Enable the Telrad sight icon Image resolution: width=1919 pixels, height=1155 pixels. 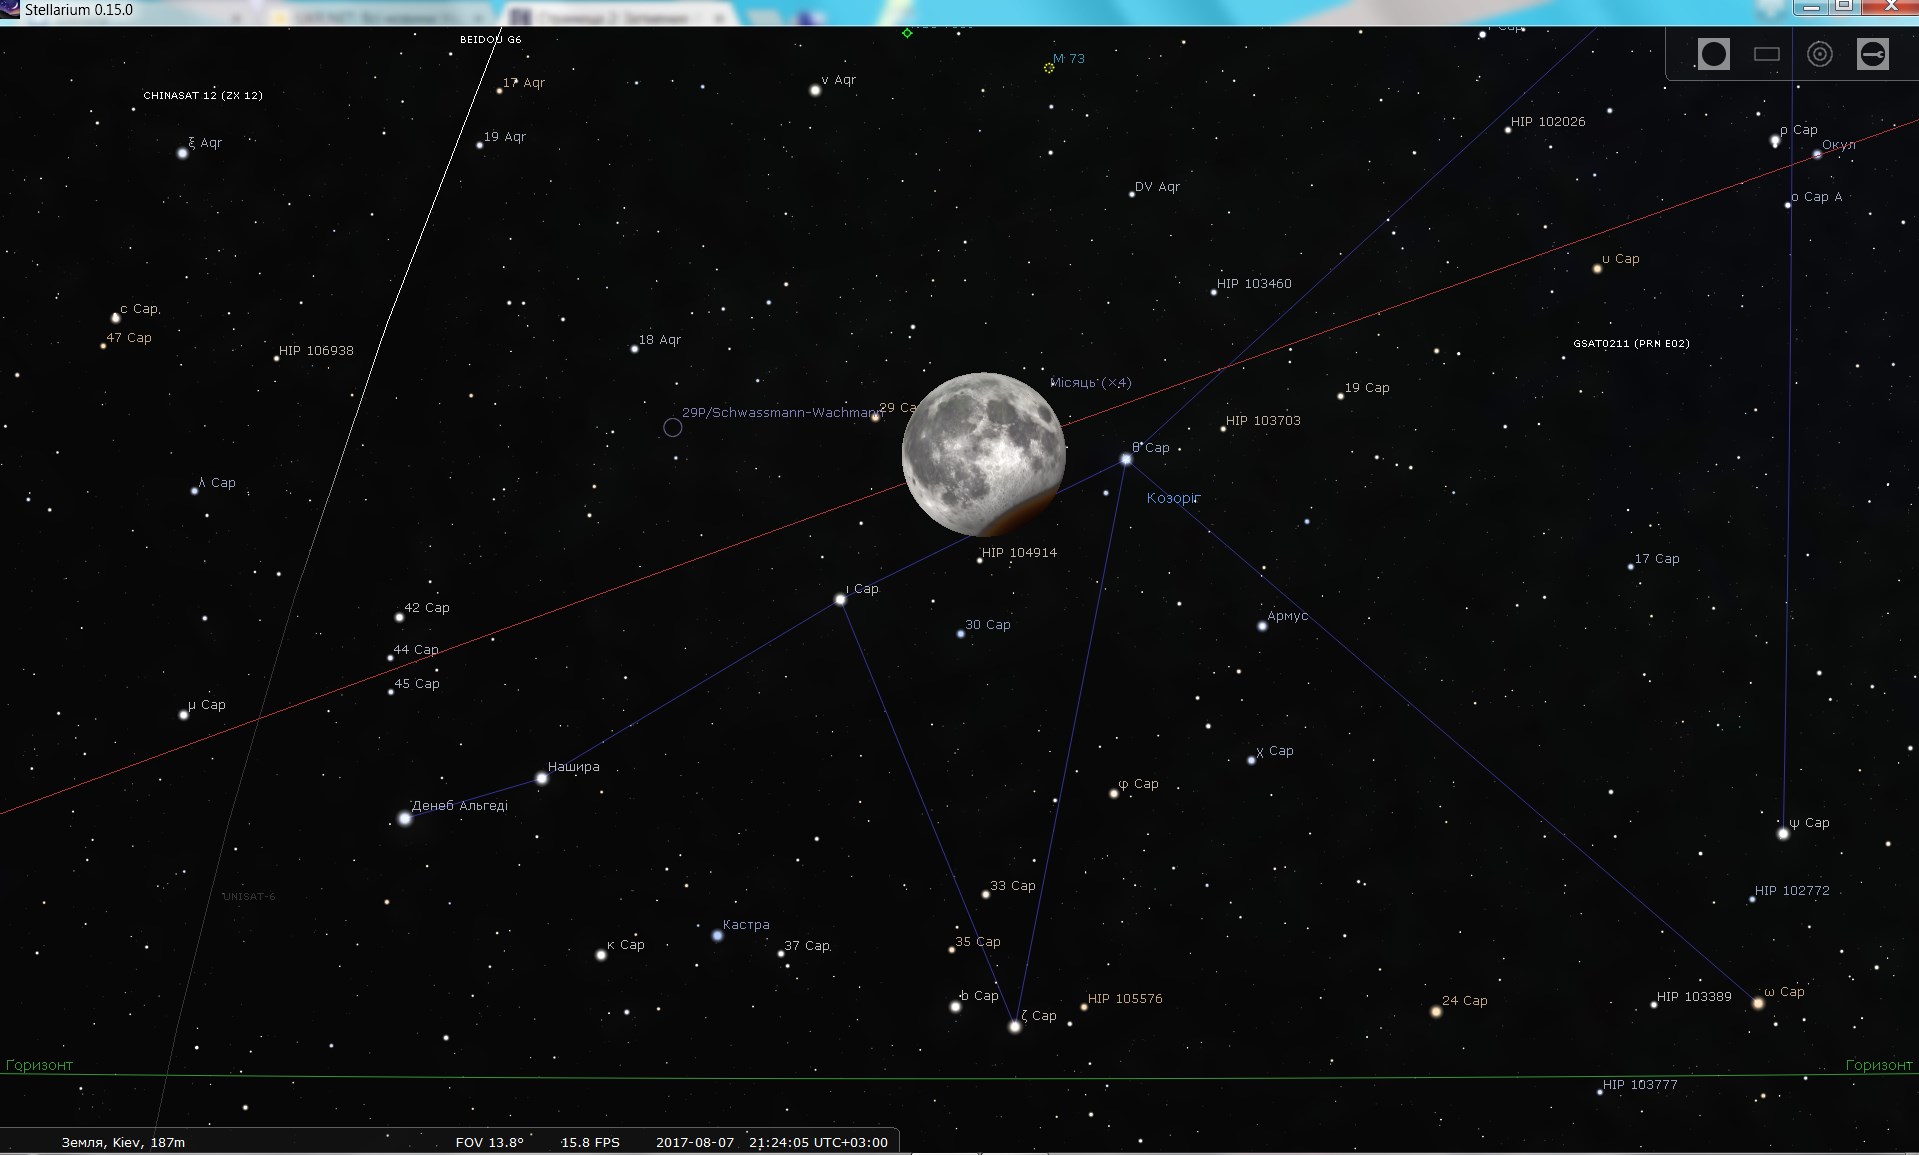click(x=1820, y=54)
